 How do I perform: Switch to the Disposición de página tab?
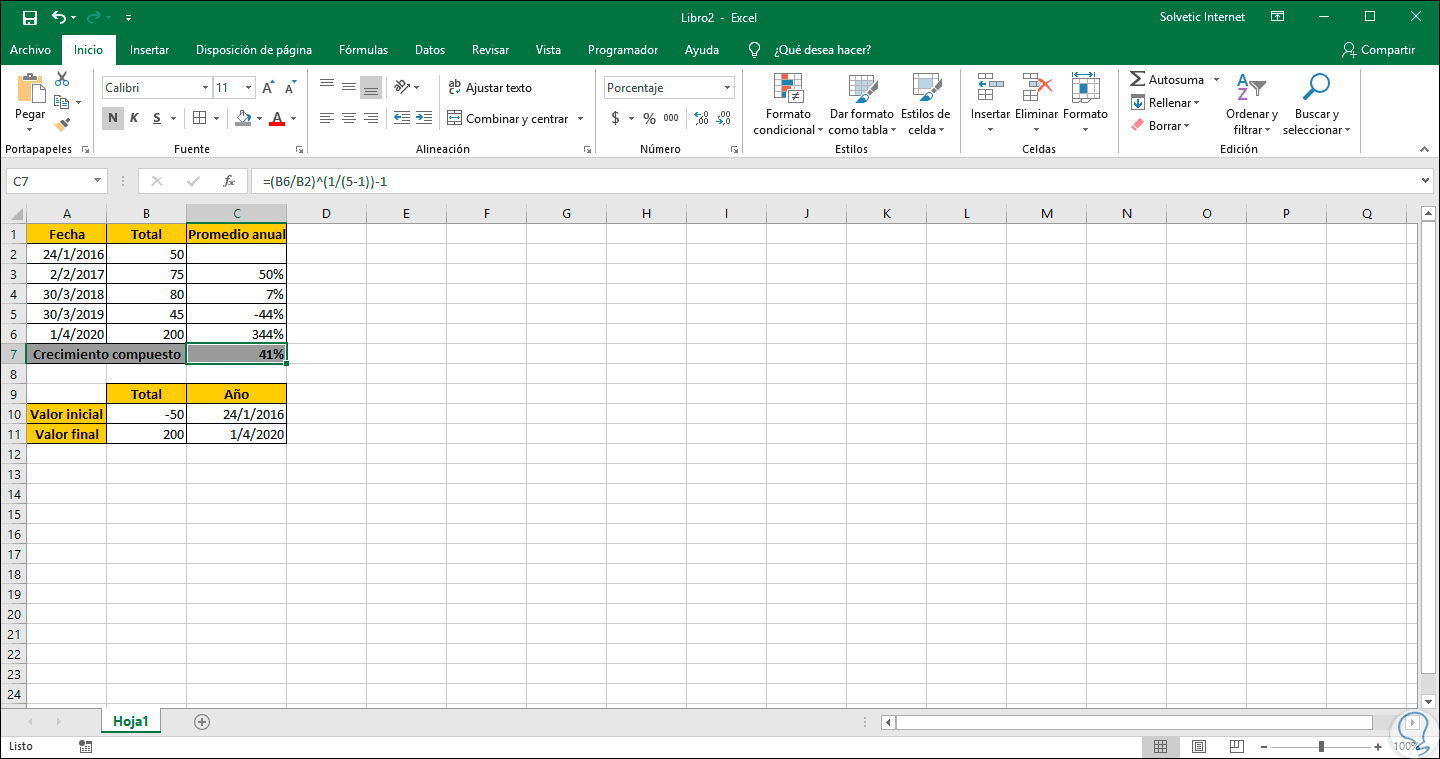pyautogui.click(x=254, y=50)
